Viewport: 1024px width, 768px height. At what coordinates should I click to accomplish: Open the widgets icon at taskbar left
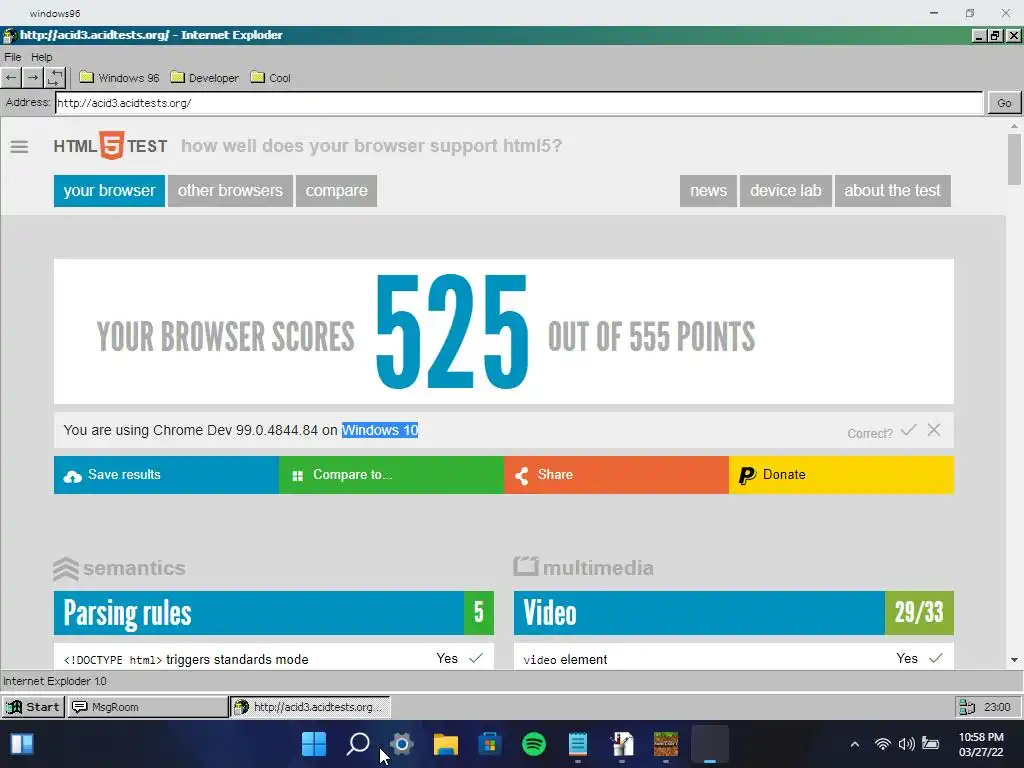22,744
